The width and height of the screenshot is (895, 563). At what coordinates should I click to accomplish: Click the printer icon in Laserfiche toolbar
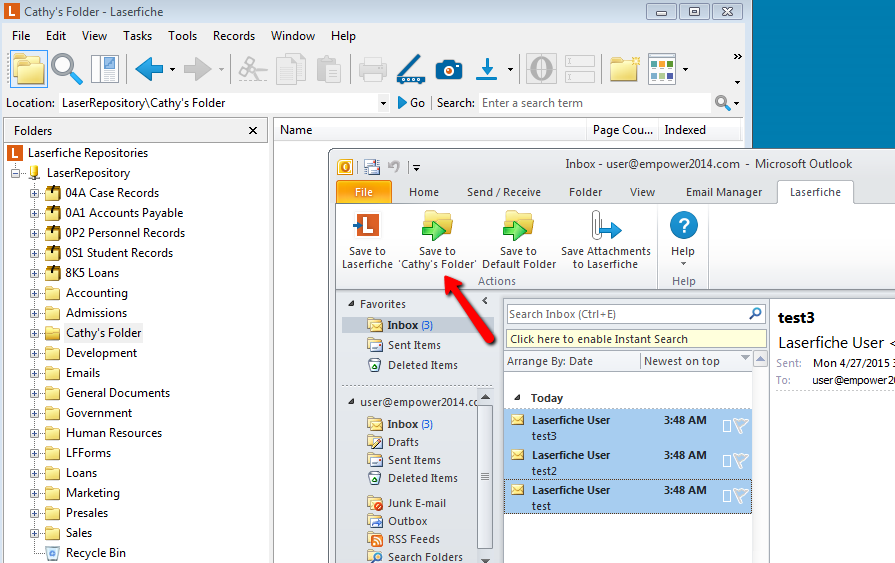click(373, 69)
